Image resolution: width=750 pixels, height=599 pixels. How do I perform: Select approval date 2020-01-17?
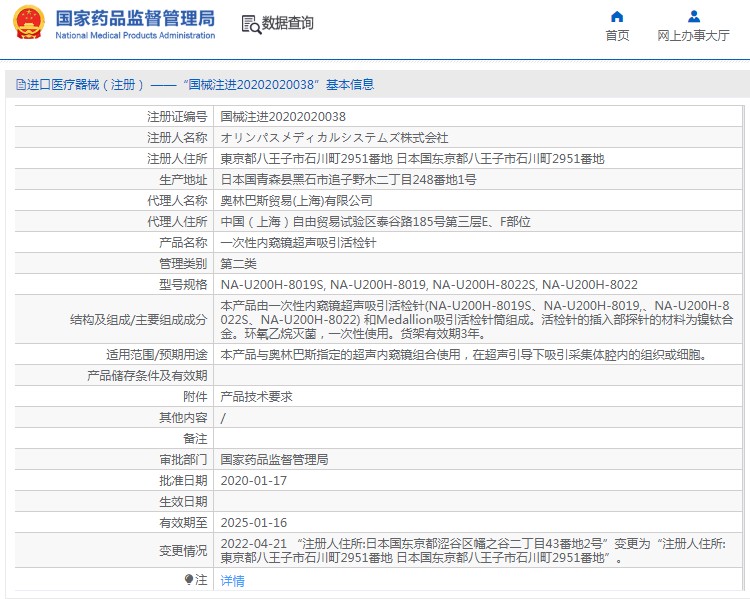(254, 481)
